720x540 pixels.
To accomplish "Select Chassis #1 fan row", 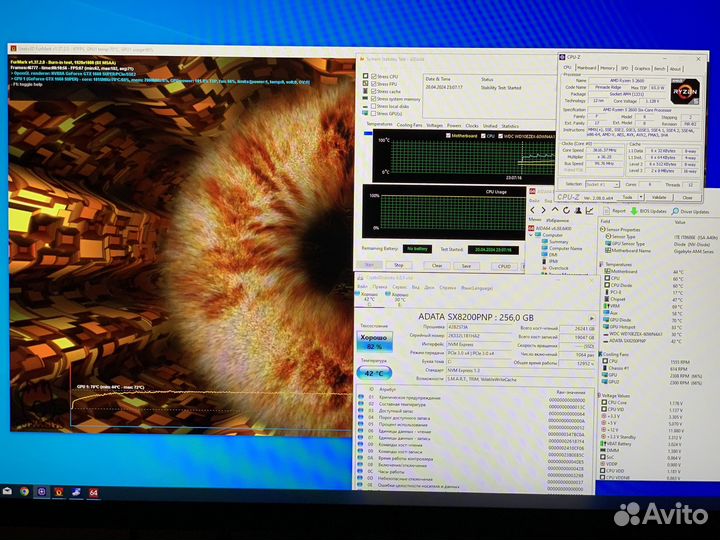I will point(645,368).
